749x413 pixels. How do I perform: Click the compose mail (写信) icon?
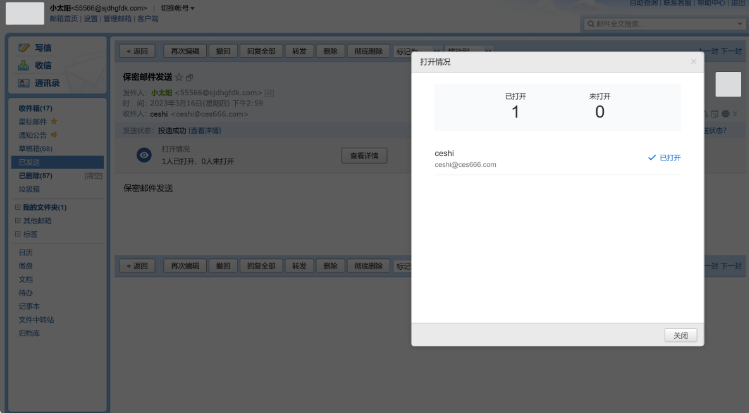pos(24,48)
